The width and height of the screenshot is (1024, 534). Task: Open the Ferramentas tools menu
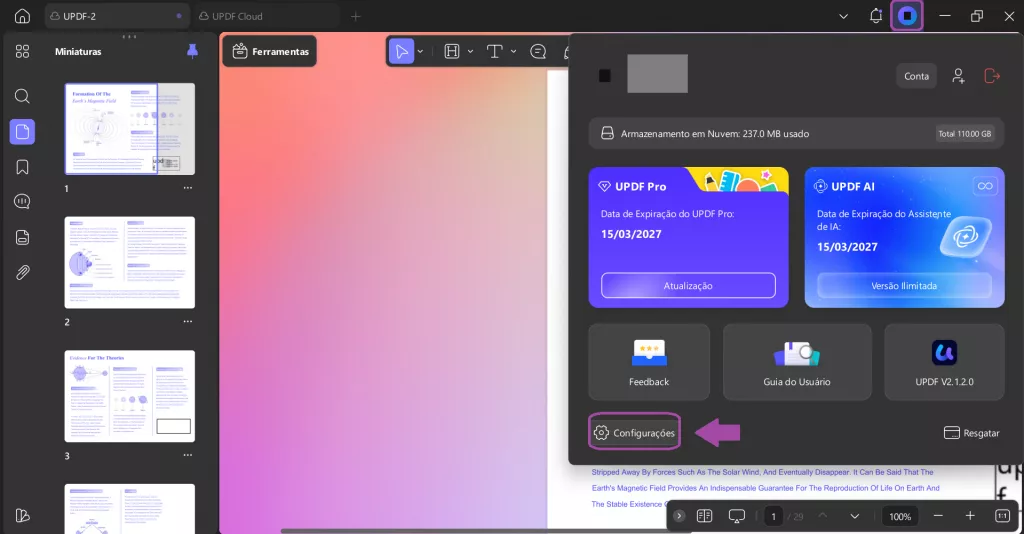point(270,51)
